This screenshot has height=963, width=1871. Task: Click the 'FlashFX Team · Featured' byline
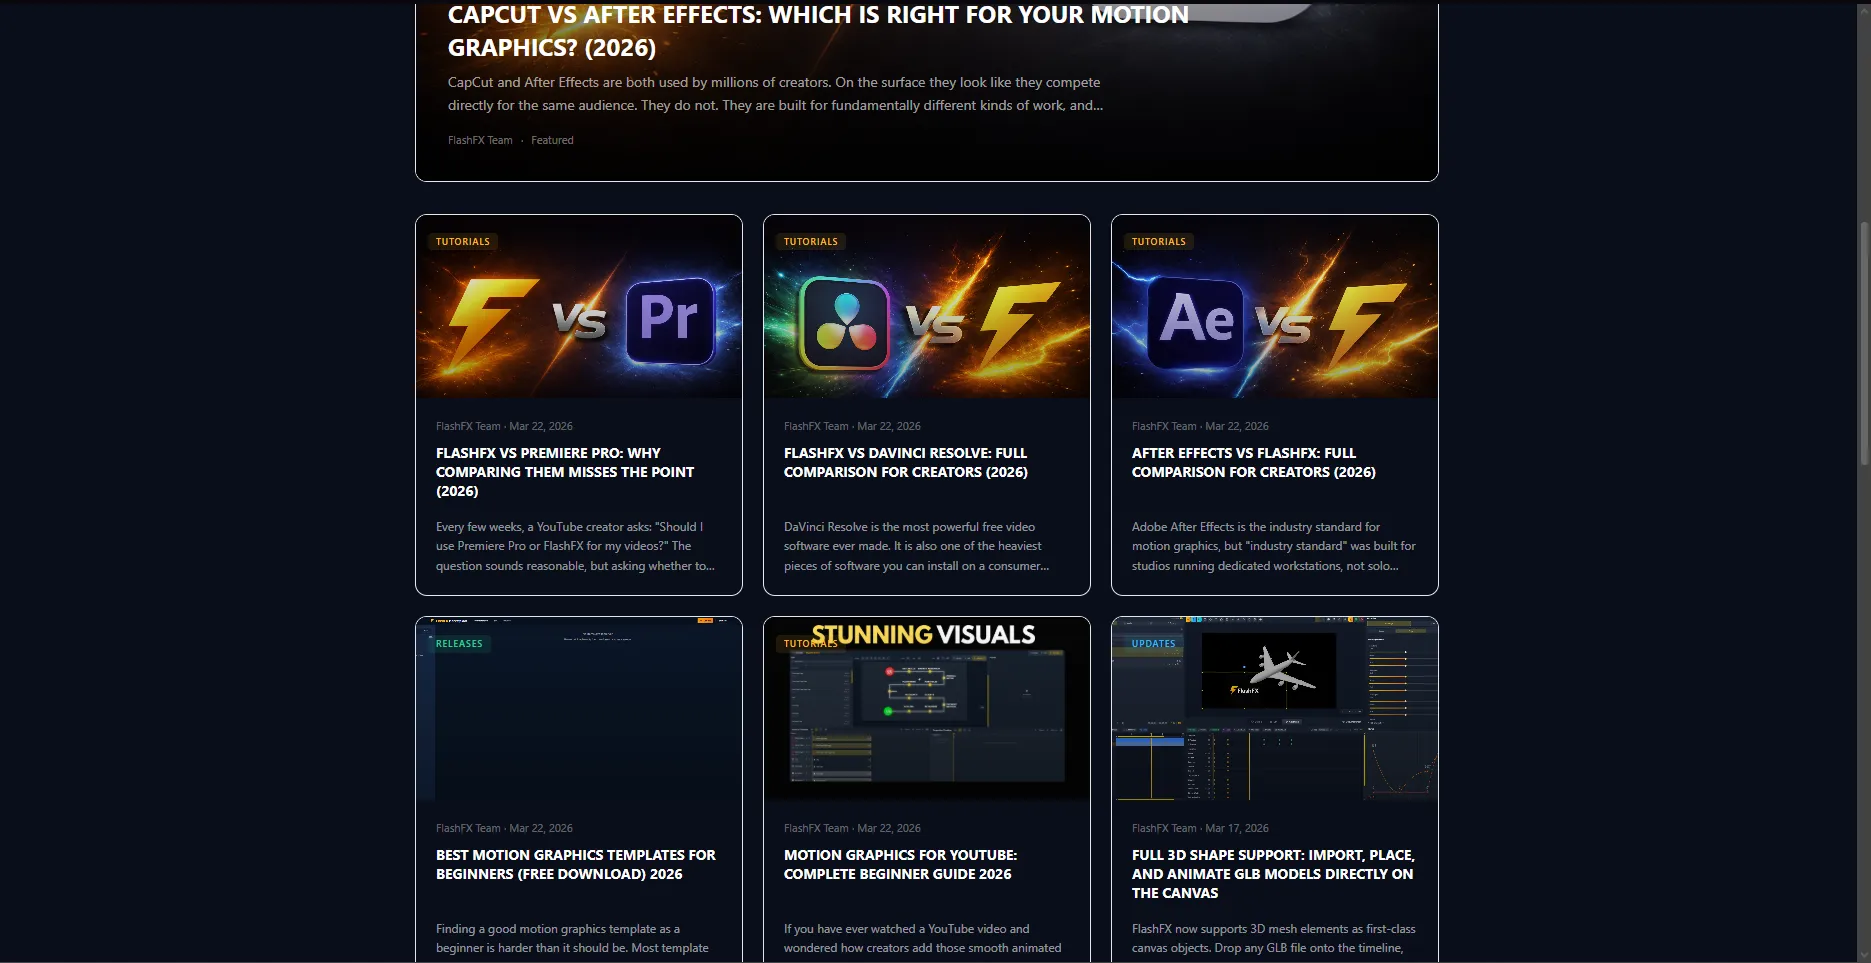coord(510,140)
